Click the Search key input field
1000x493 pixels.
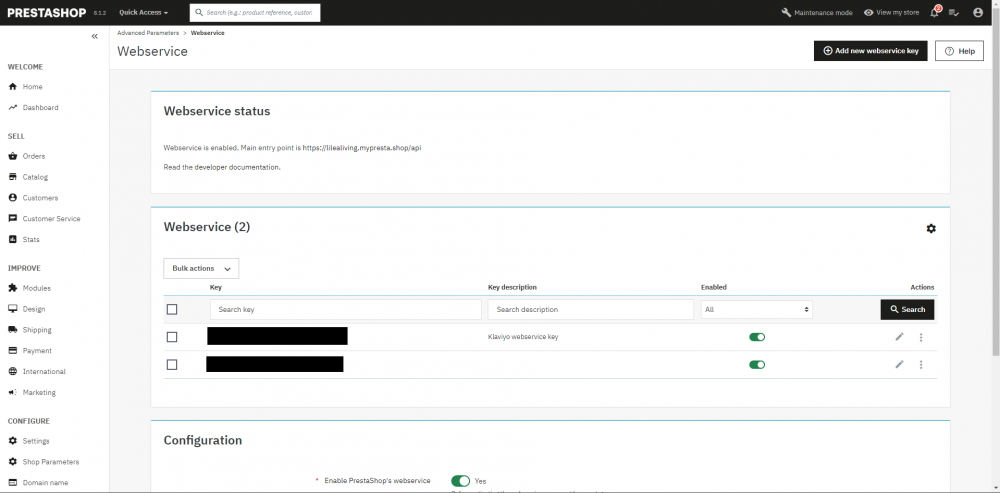pos(346,309)
